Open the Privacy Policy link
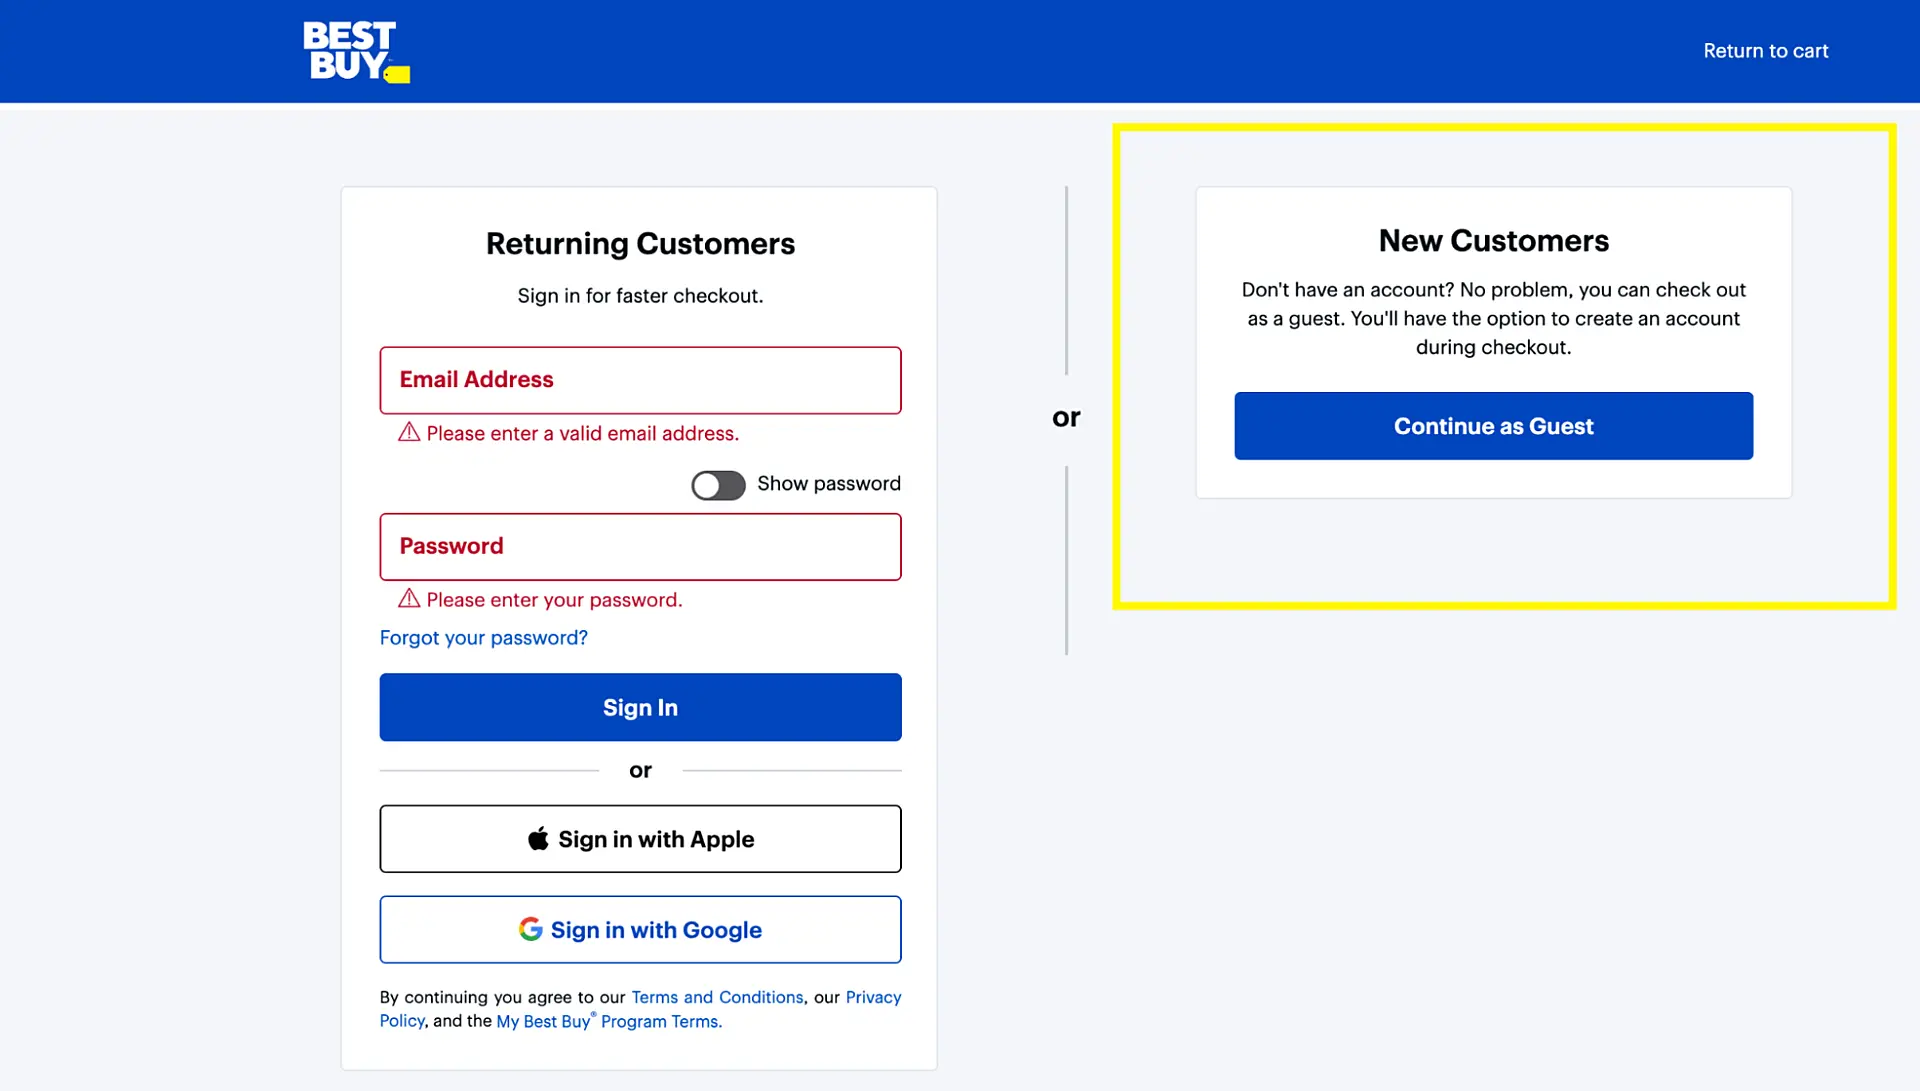This screenshot has height=1092, width=1920. pyautogui.click(x=873, y=997)
